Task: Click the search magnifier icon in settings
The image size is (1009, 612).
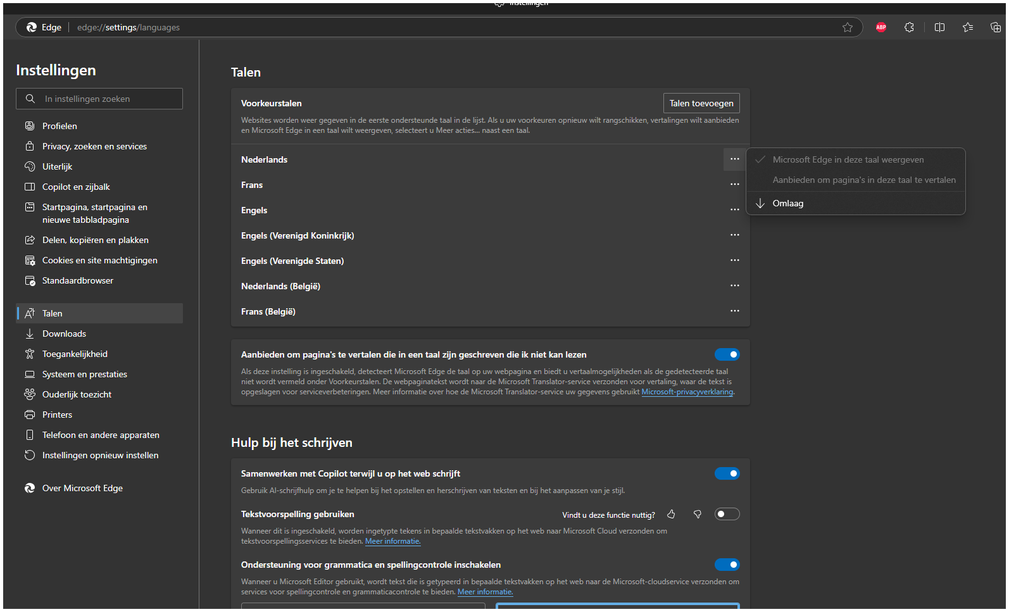Action: point(30,98)
